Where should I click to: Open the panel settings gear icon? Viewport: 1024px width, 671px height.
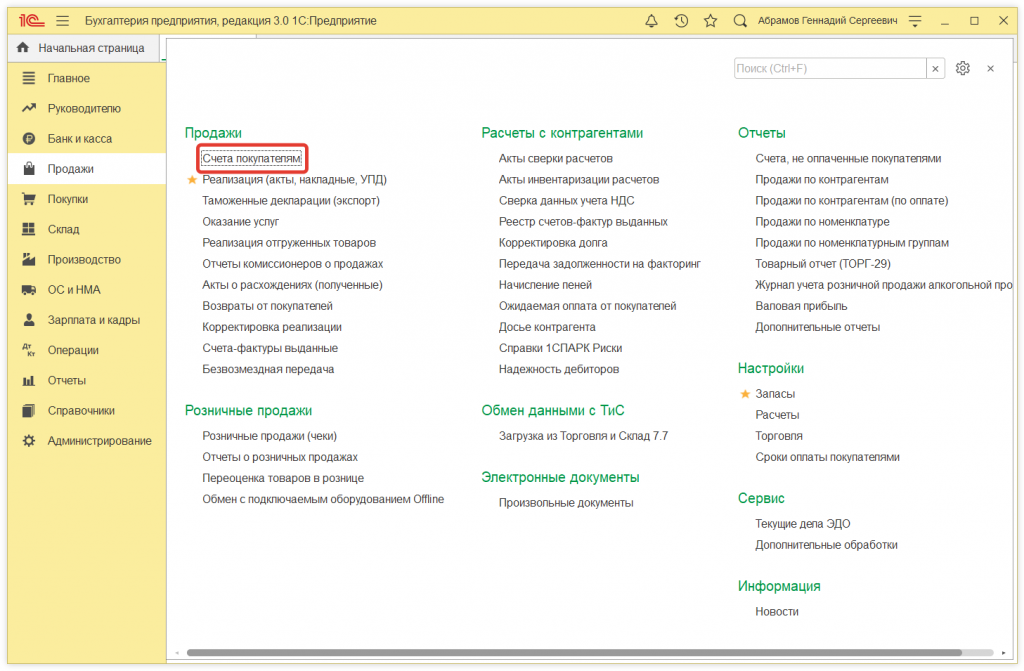[x=962, y=68]
